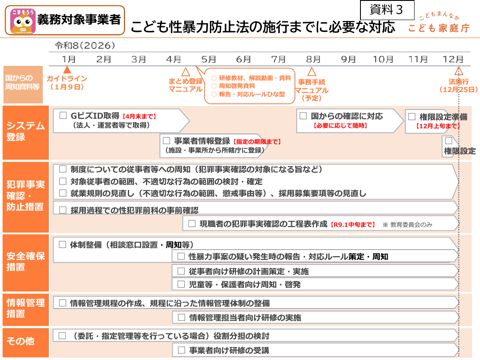
Task: Check the 体制整備 checkbox
Action: [x=62, y=244]
